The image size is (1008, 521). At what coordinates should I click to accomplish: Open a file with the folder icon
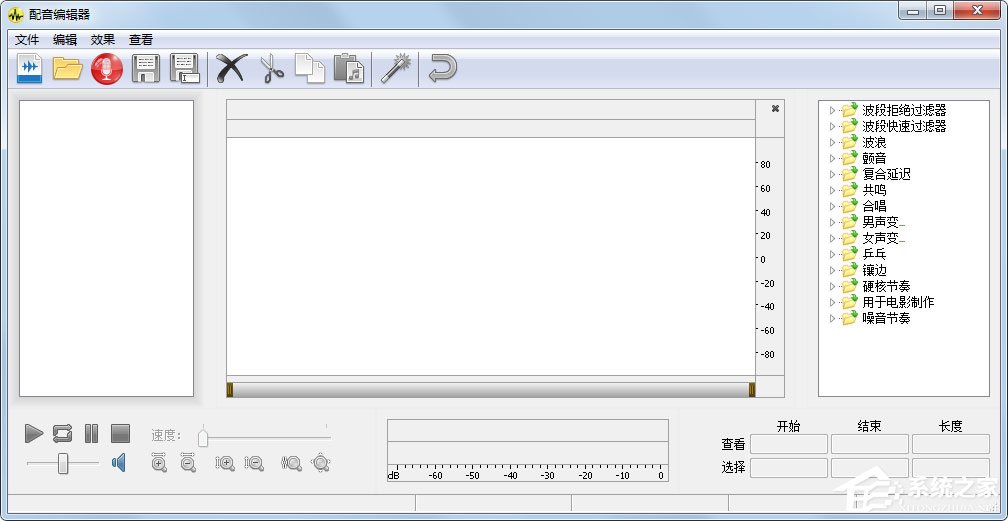tap(68, 69)
